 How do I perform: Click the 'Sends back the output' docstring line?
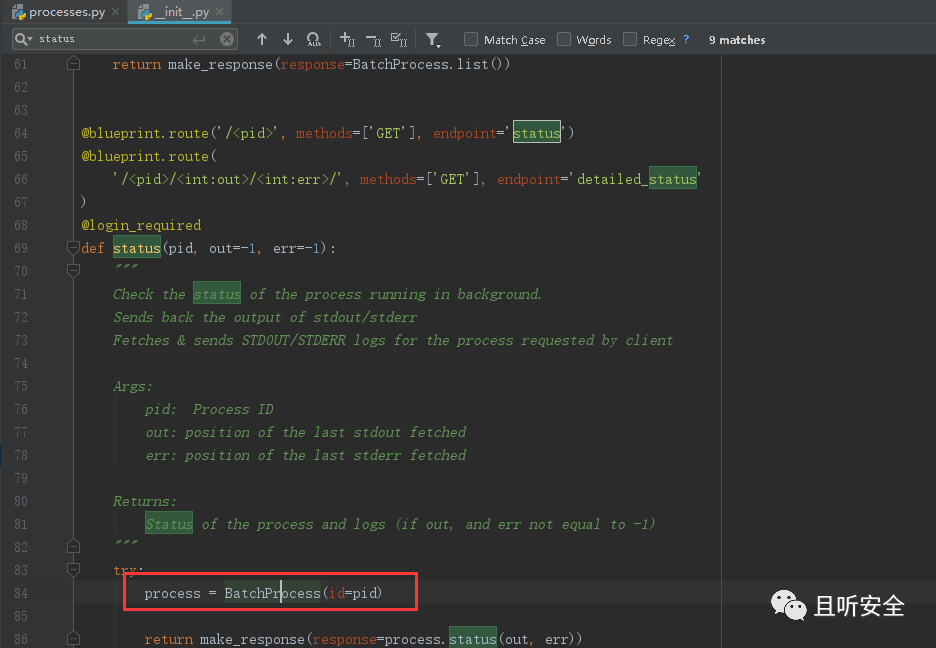click(265, 317)
